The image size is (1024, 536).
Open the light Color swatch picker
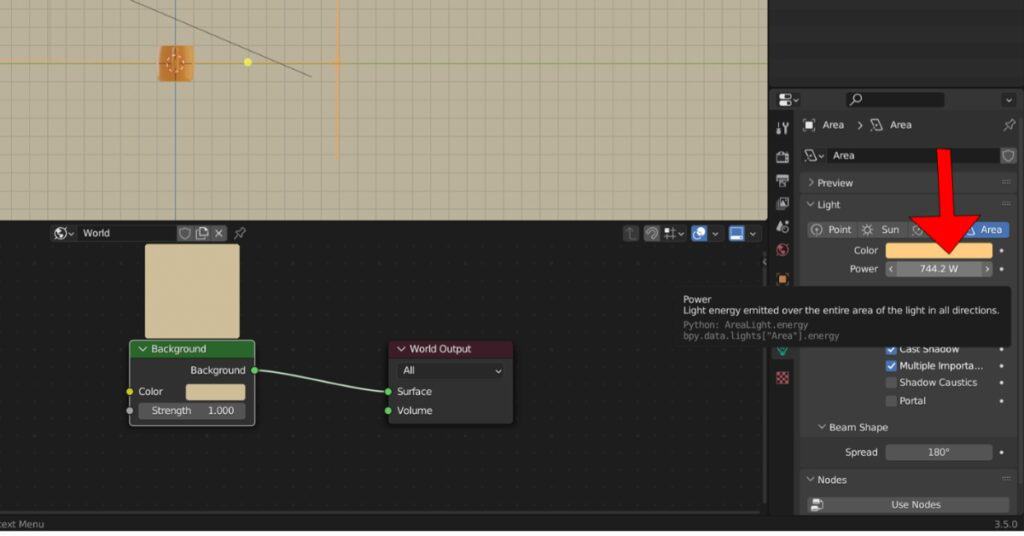(938, 251)
